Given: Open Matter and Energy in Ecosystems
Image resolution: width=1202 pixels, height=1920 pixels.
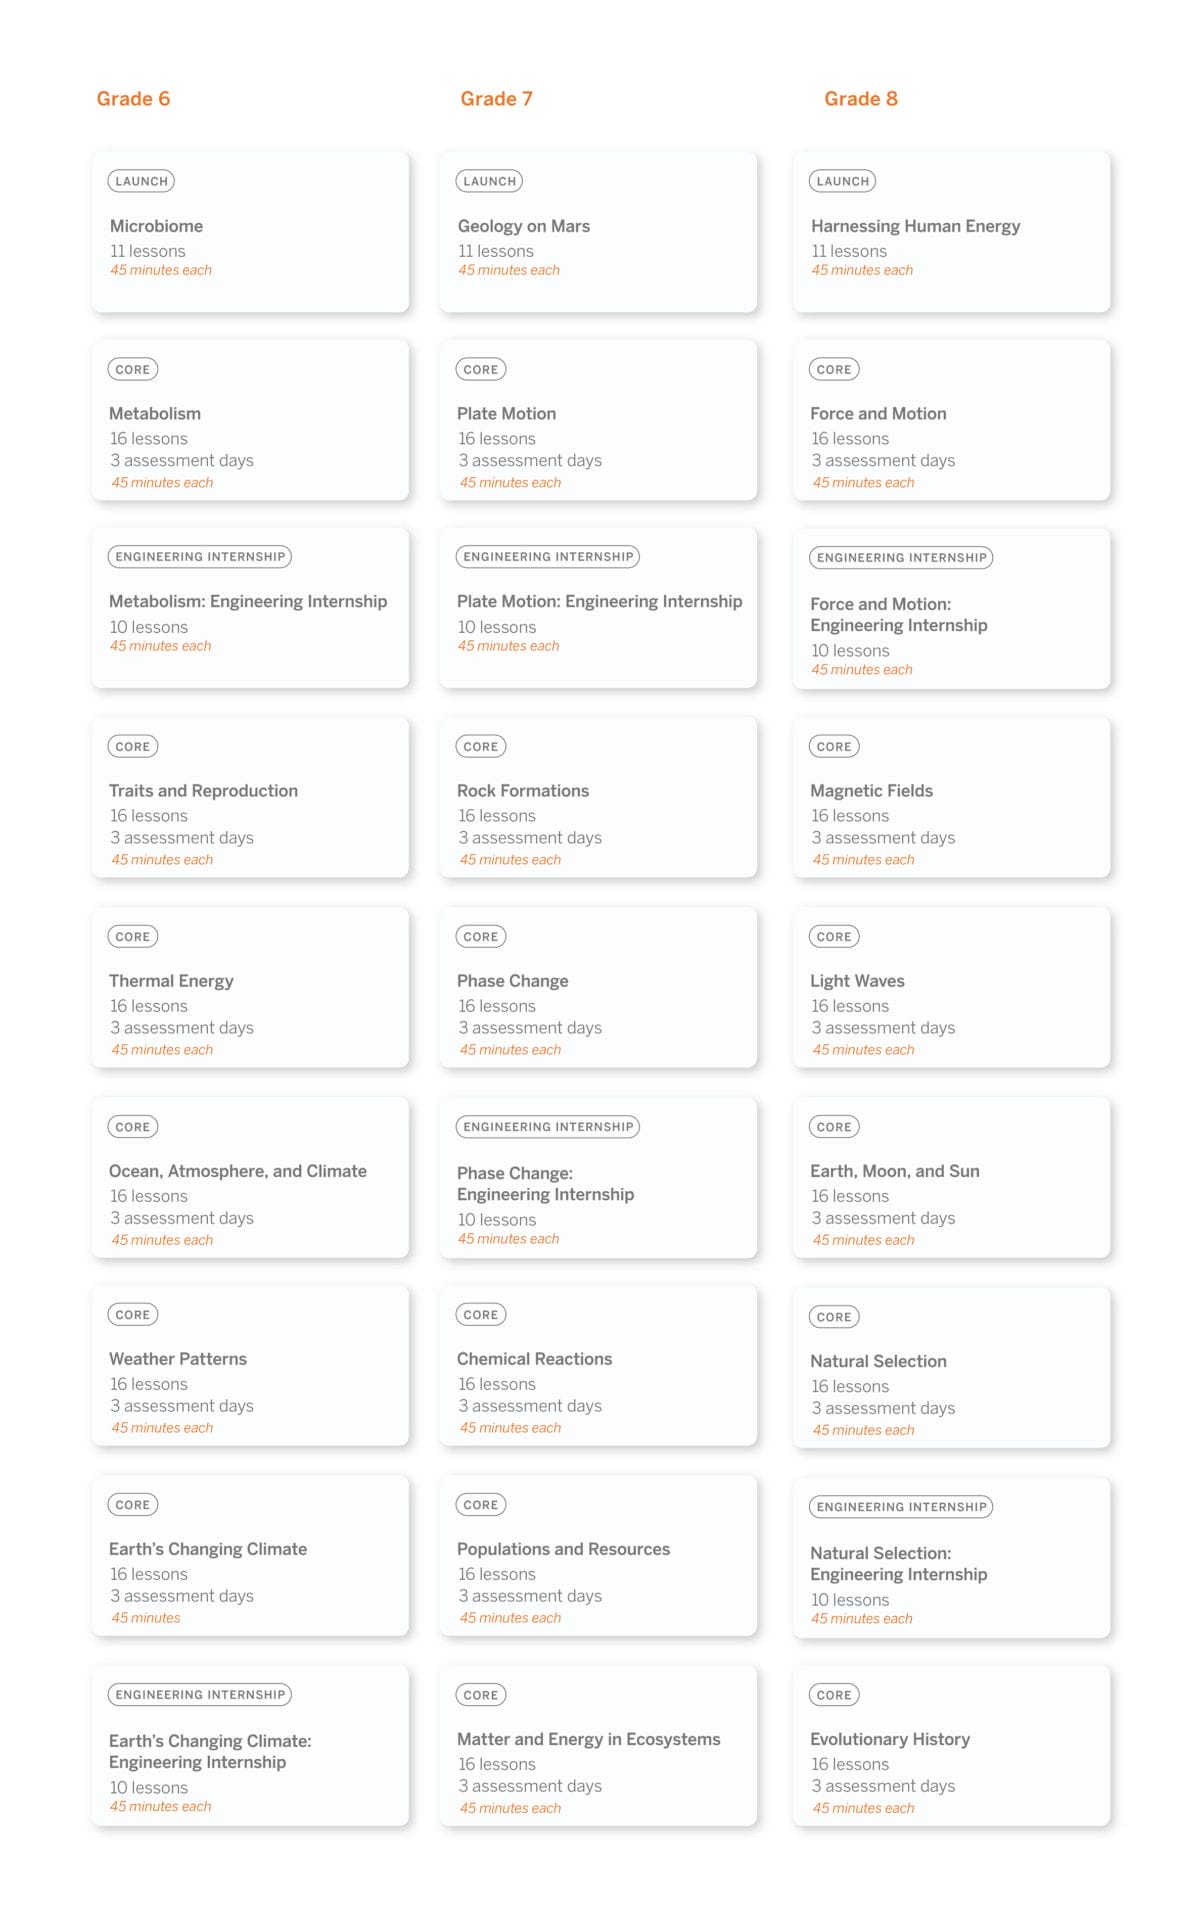Looking at the screenshot, I should (598, 1745).
